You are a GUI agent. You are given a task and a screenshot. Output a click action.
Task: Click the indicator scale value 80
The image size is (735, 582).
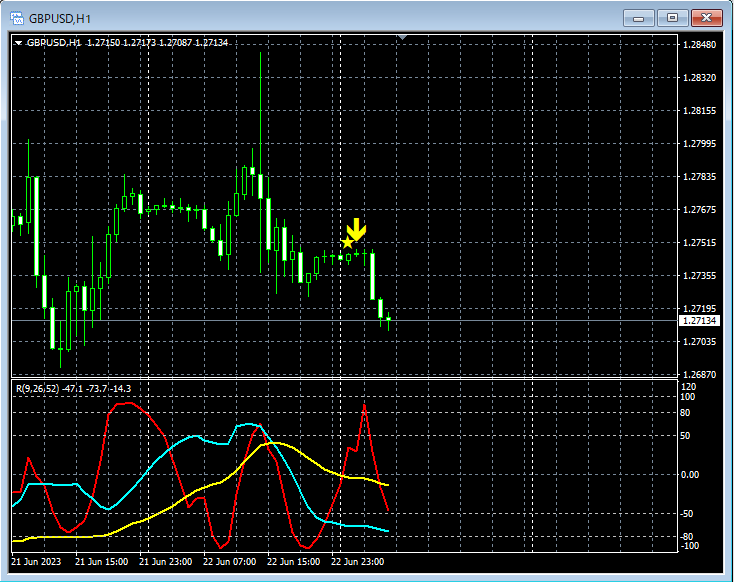[685, 413]
